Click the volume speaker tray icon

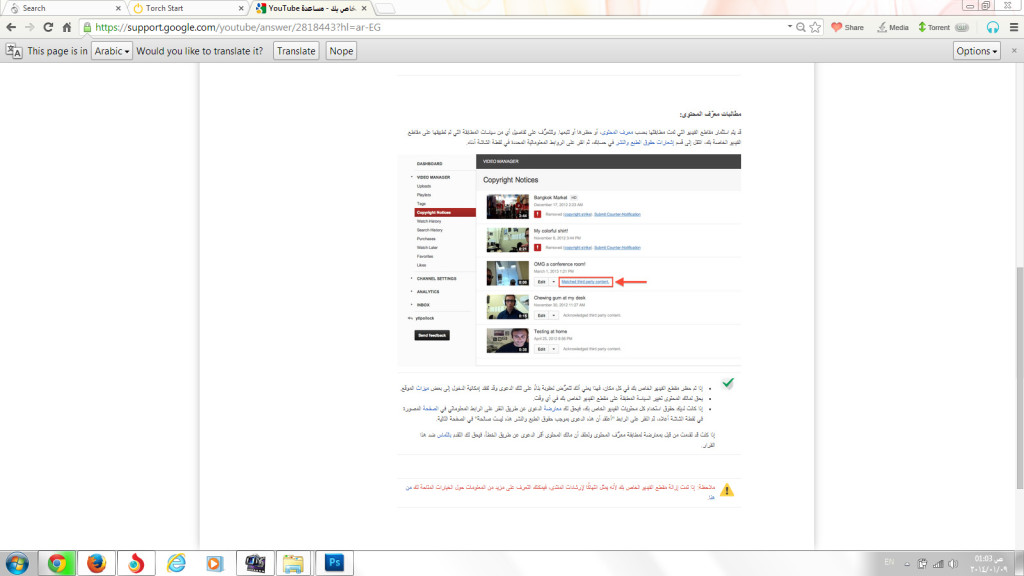[x=953, y=564]
